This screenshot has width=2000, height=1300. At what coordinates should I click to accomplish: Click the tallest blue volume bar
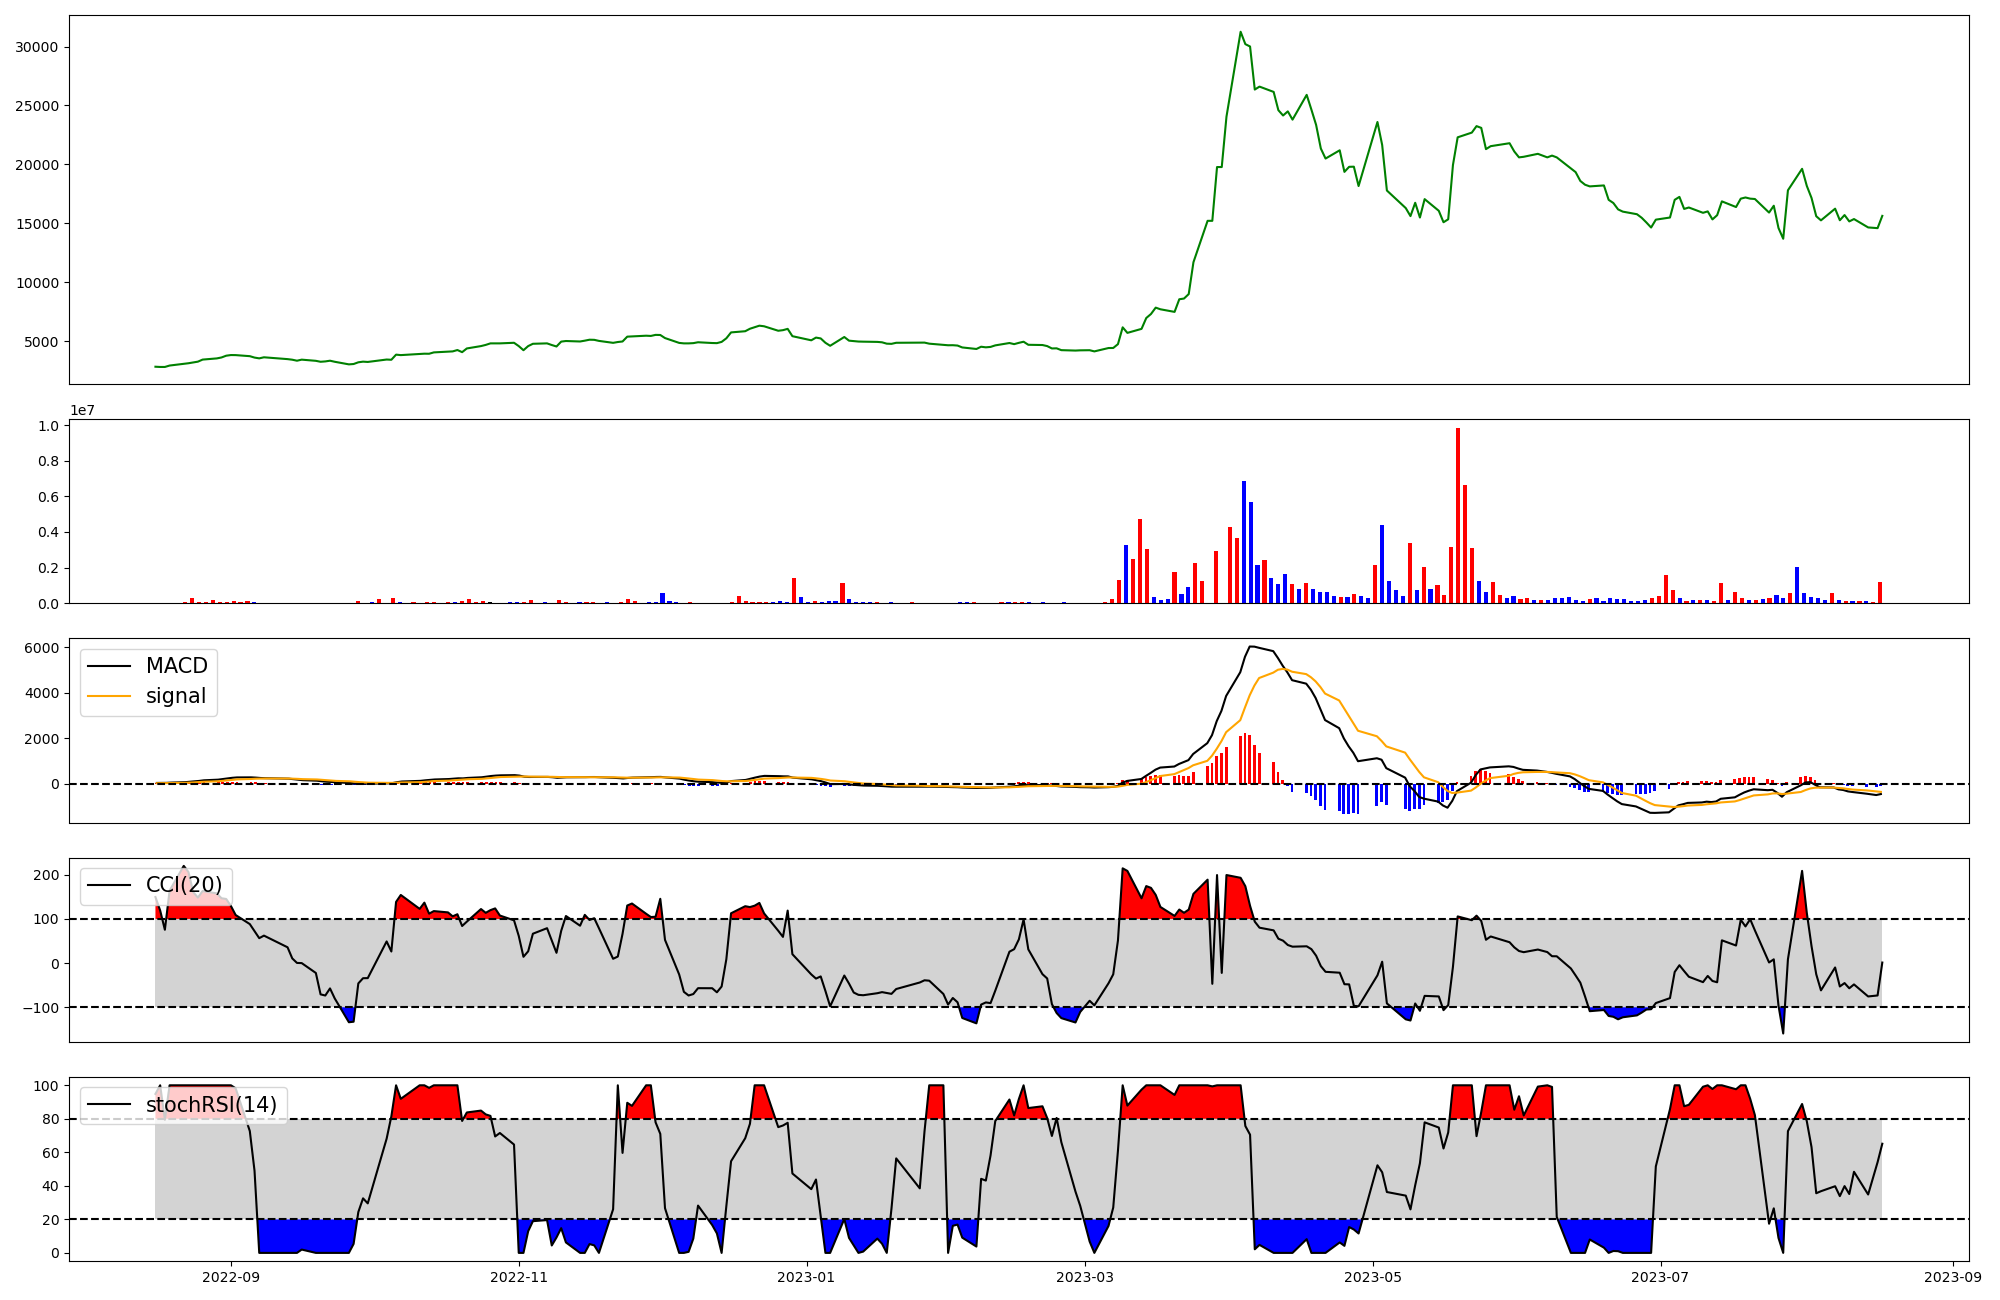point(1244,542)
